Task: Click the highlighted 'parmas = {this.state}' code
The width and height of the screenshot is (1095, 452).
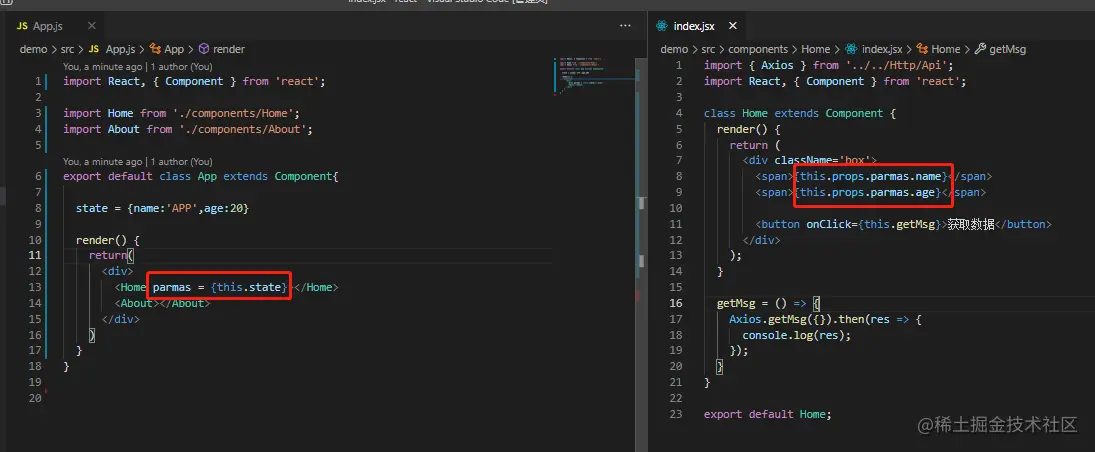Action: [x=220, y=287]
